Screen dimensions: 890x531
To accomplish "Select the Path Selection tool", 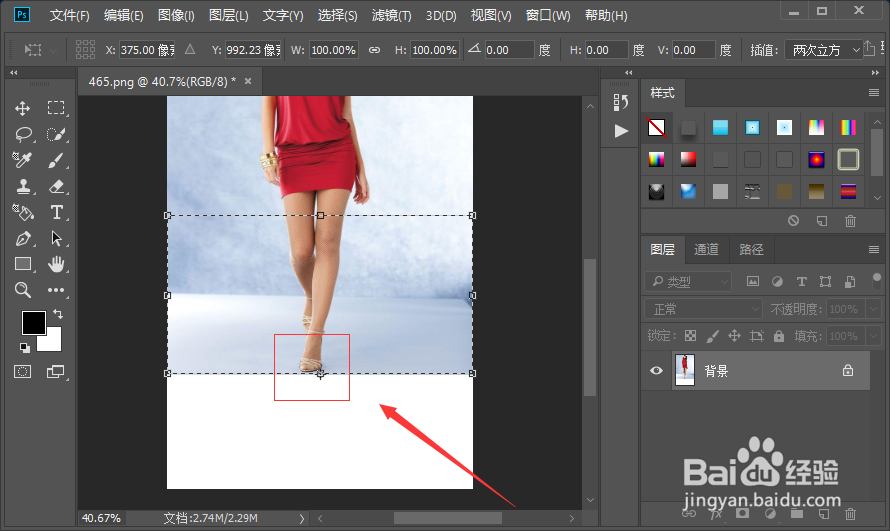I will 56,238.
